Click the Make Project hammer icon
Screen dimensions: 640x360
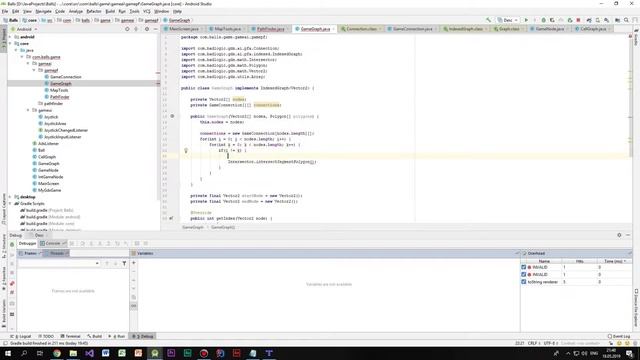click(x=489, y=20)
